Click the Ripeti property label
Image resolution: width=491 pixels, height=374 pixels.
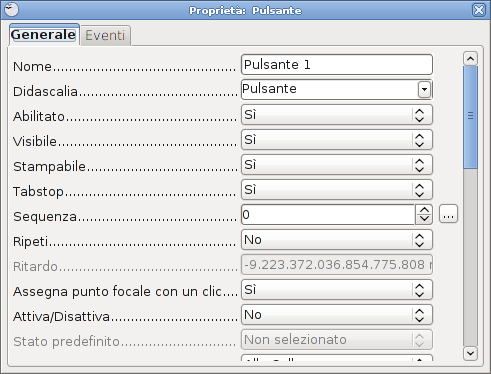coord(31,241)
